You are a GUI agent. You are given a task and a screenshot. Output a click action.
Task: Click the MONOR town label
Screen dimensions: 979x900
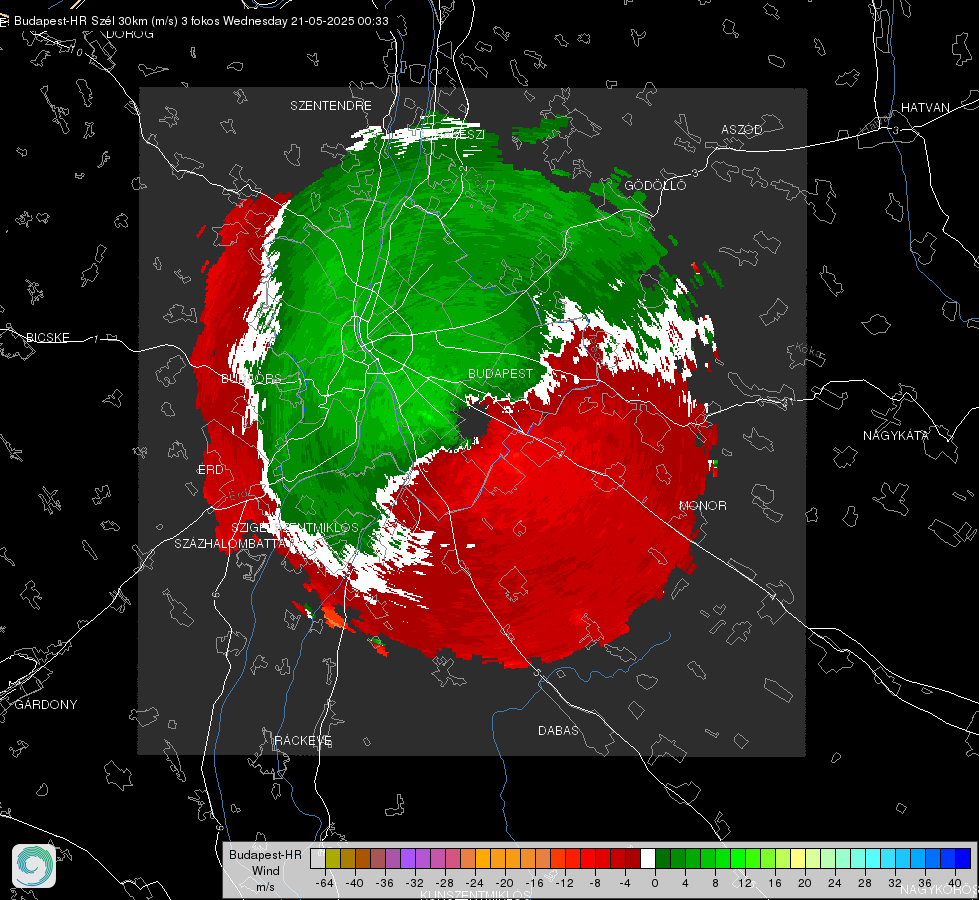coord(703,505)
